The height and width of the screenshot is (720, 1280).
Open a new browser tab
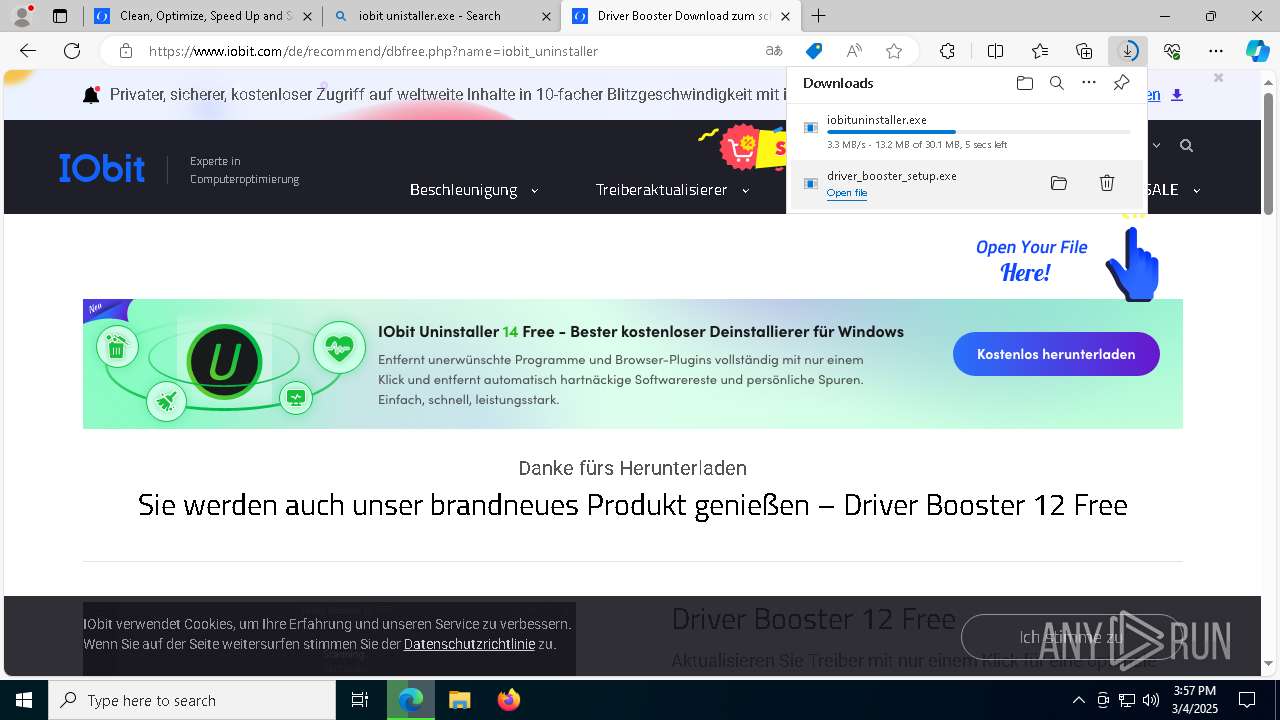click(819, 16)
